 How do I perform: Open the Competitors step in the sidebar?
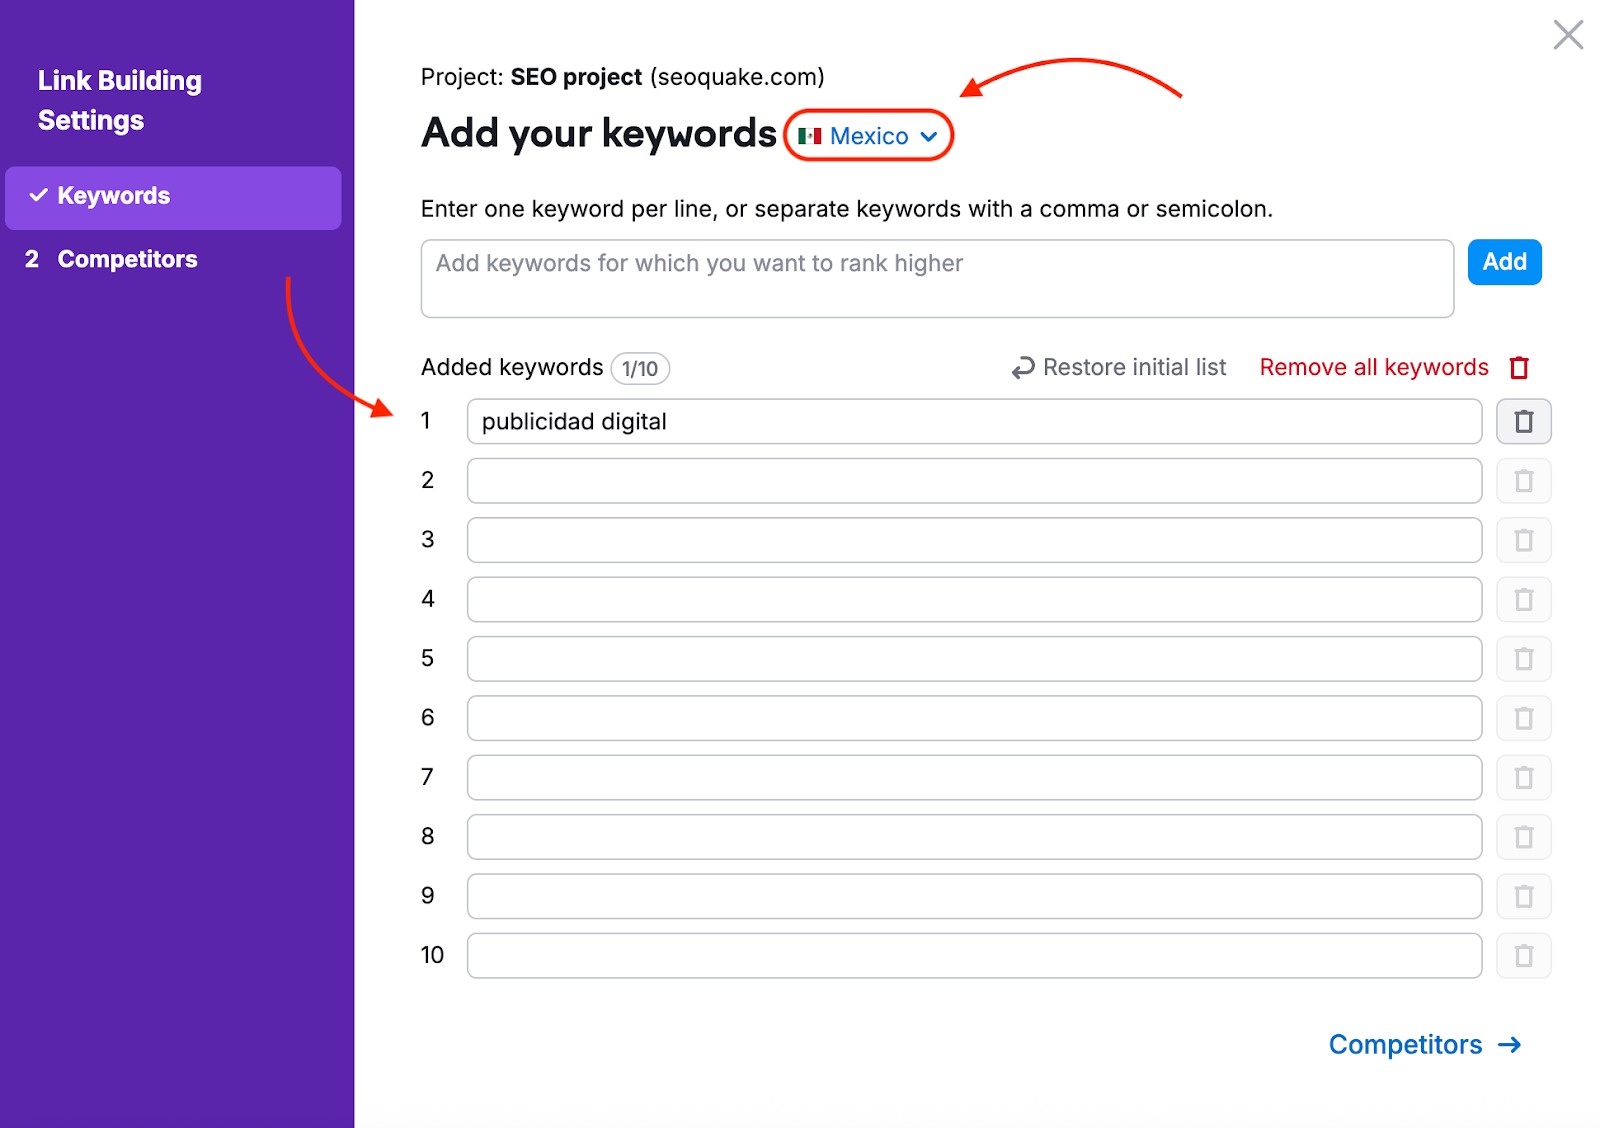point(127,259)
